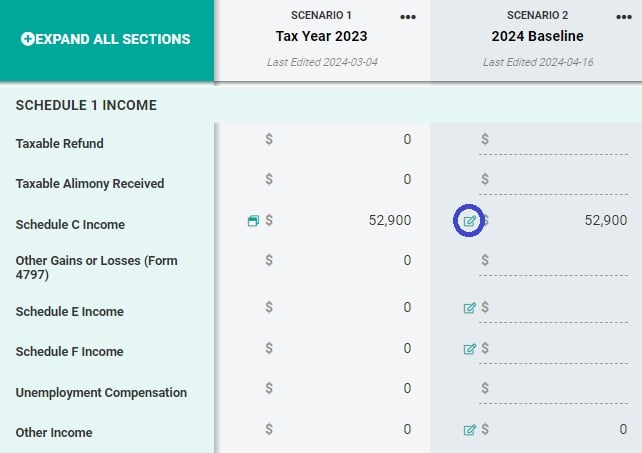Enter Taxable Refund amount for 2024 Baseline
The height and width of the screenshot is (453, 642).
pyautogui.click(x=558, y=140)
